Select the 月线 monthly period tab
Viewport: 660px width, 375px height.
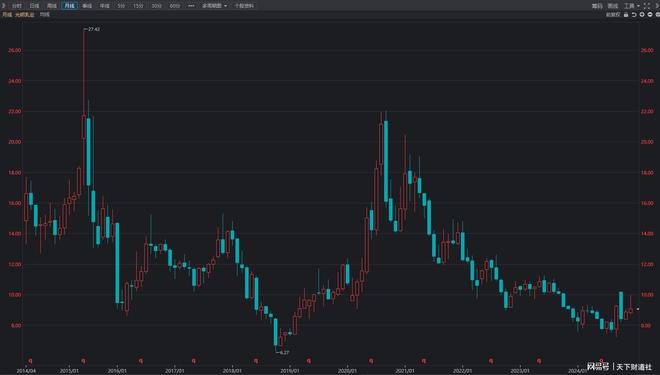(69, 6)
